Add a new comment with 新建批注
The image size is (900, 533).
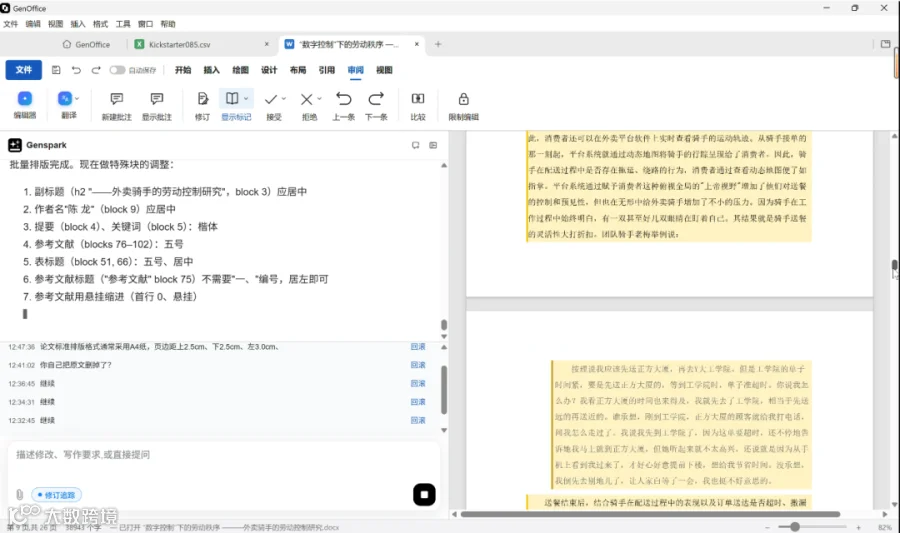pos(117,106)
